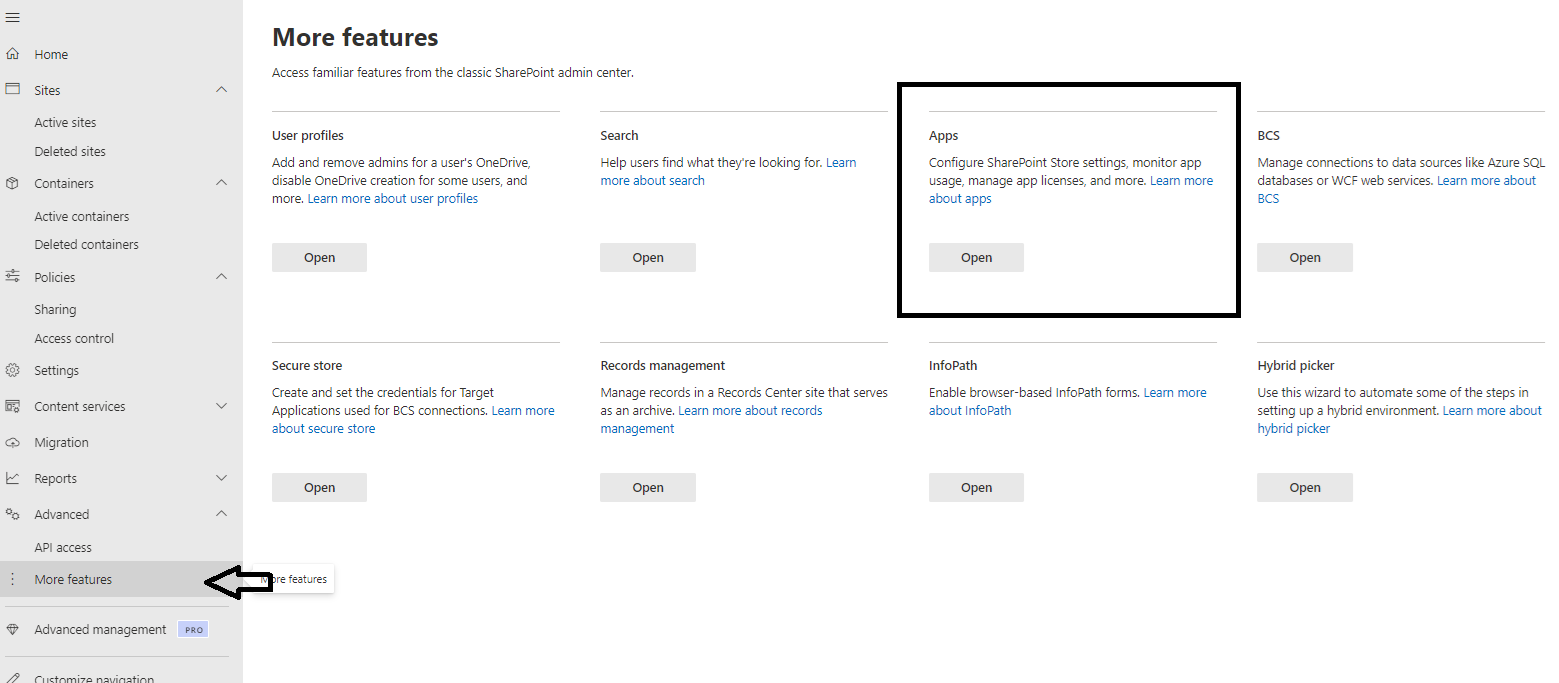Screen dimensions: 1559x683
Task: Click the Records management card title
Action: pos(663,365)
